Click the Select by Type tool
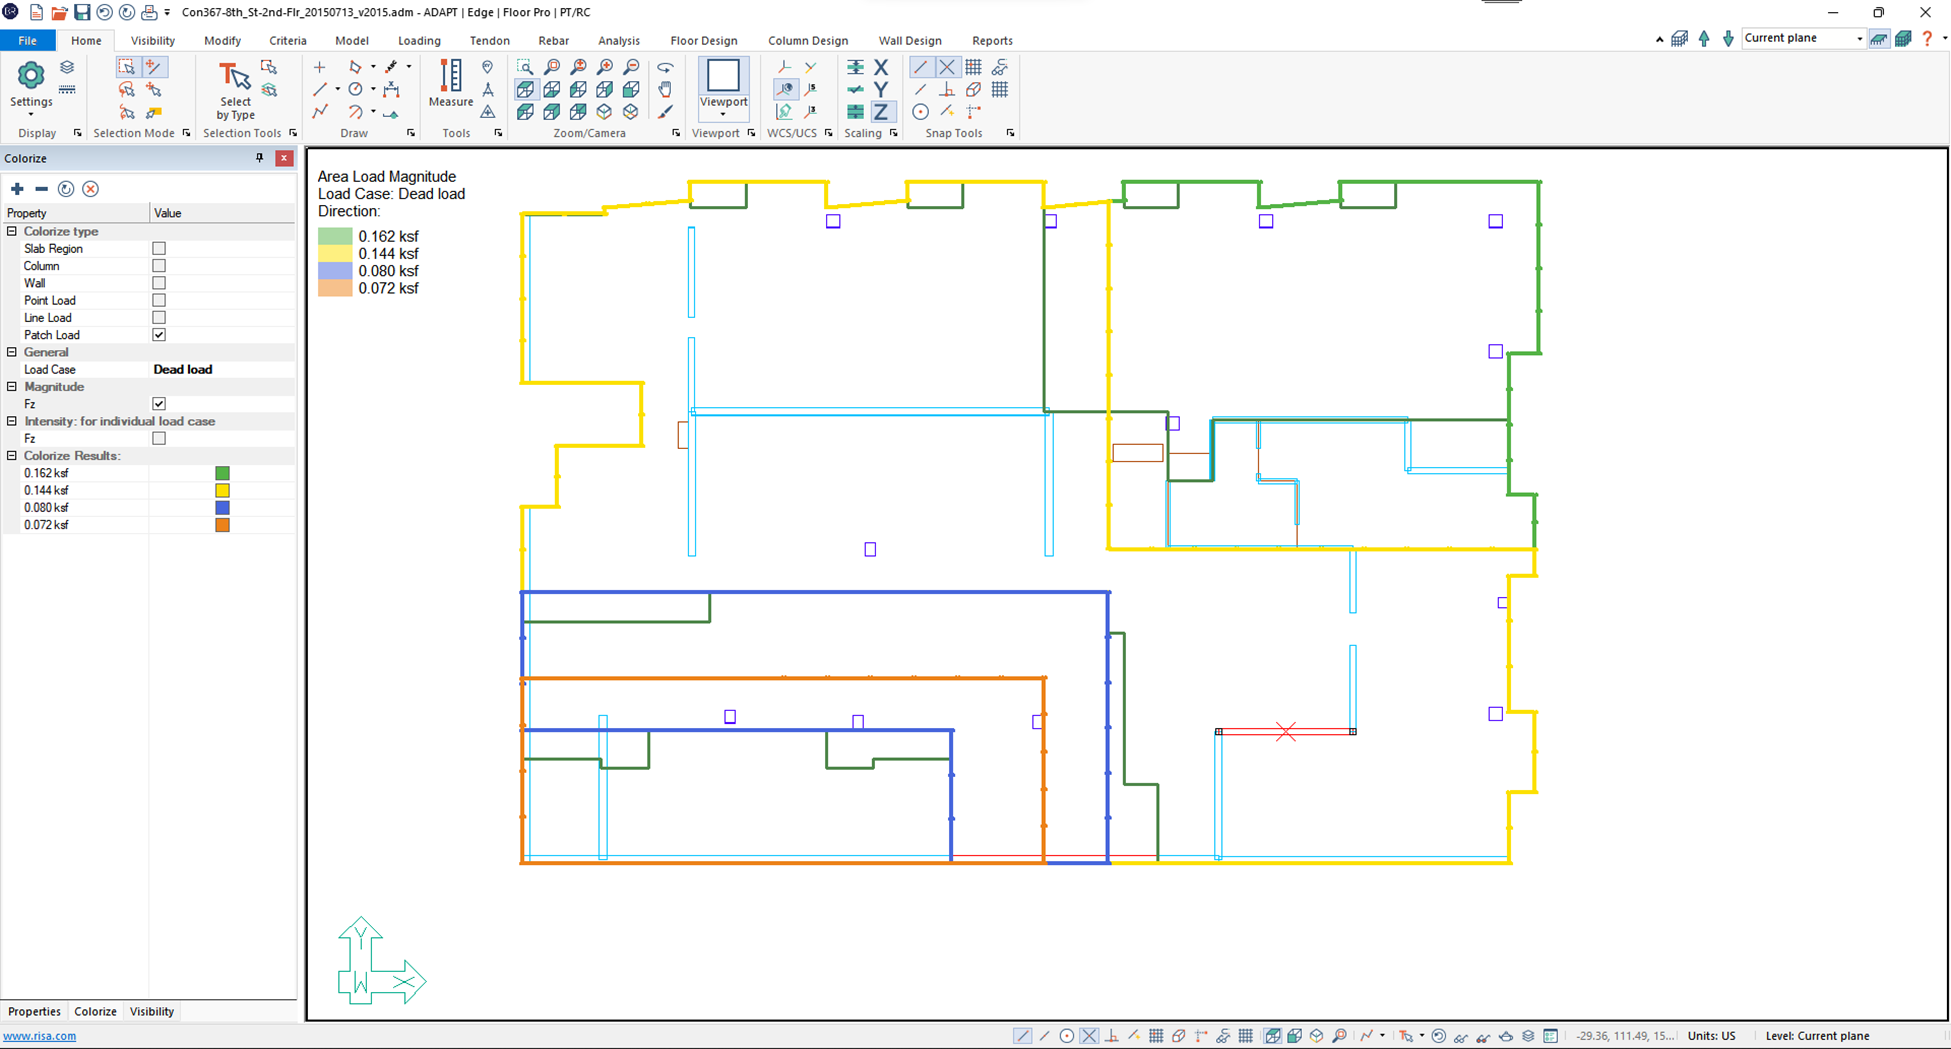 [x=235, y=90]
